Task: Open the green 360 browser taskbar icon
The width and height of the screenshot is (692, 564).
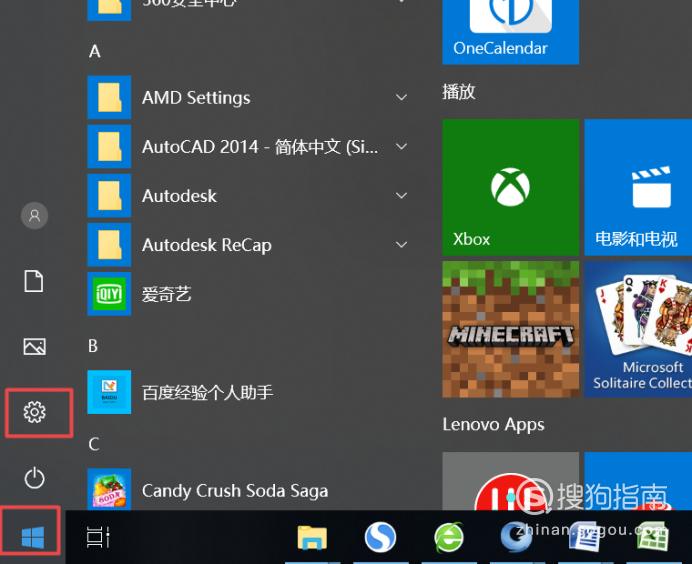Action: [x=448, y=537]
